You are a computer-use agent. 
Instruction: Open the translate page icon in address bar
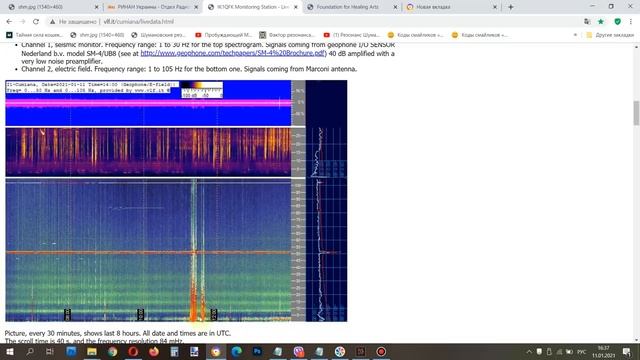587,22
